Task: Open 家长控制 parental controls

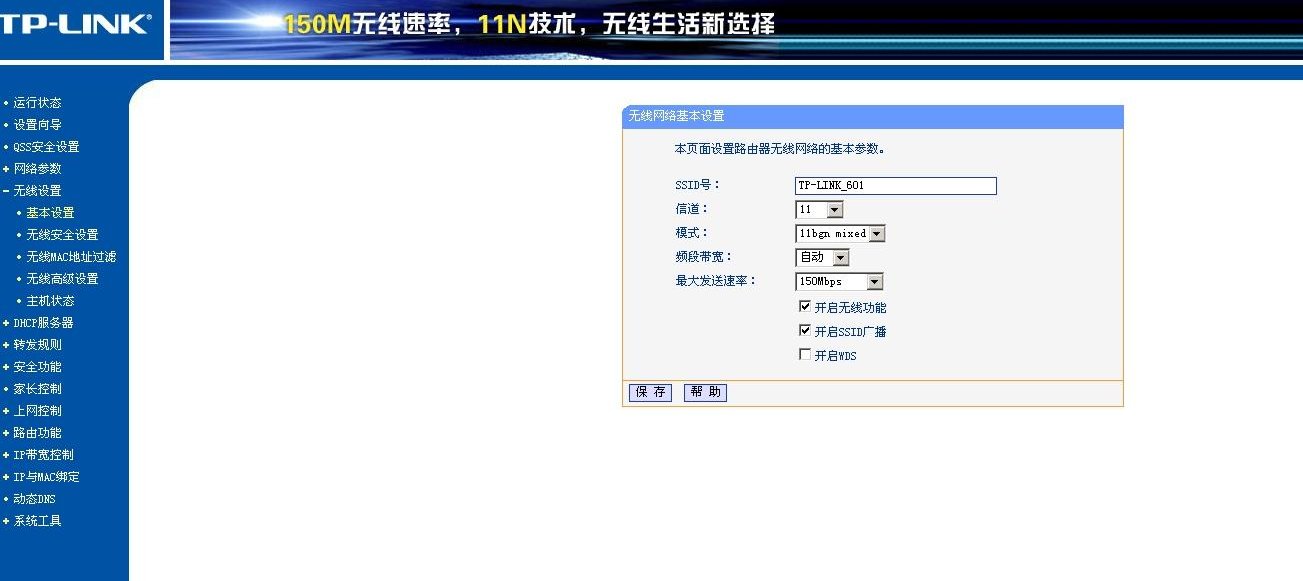Action: click(37, 388)
